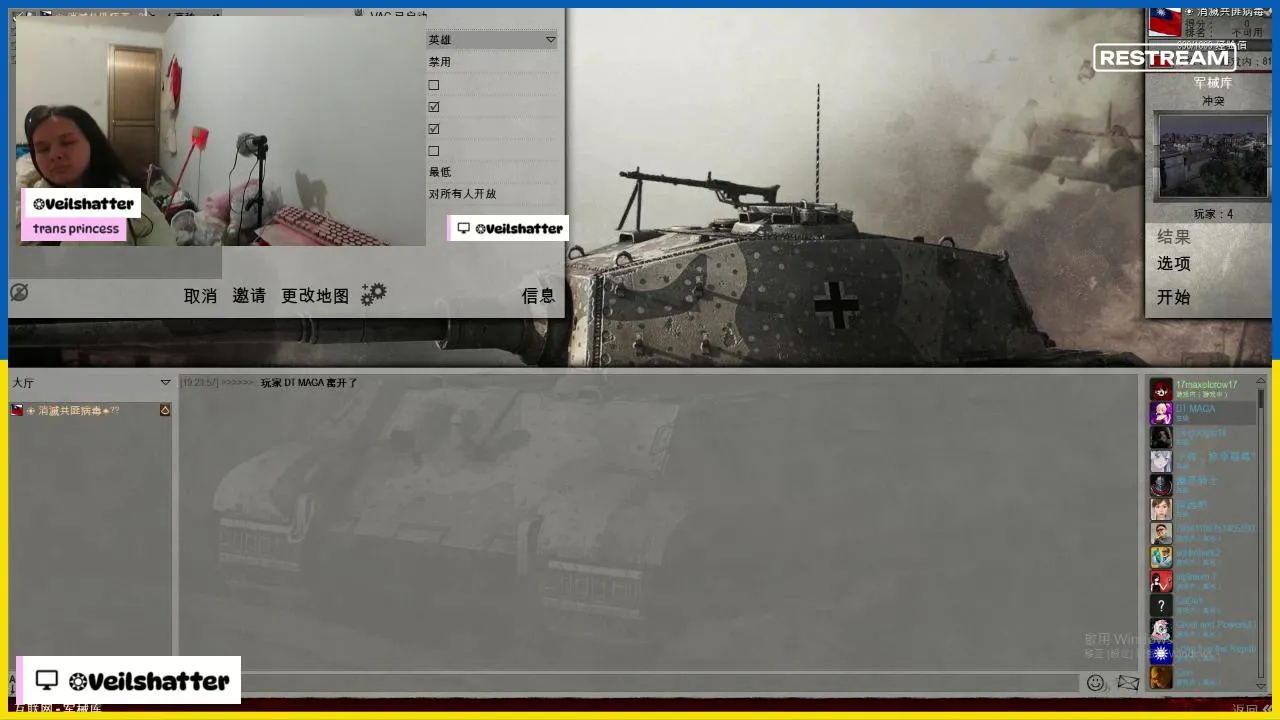Uncheck the lower ticked checkbox in settings
1280x720 pixels.
pos(433,129)
